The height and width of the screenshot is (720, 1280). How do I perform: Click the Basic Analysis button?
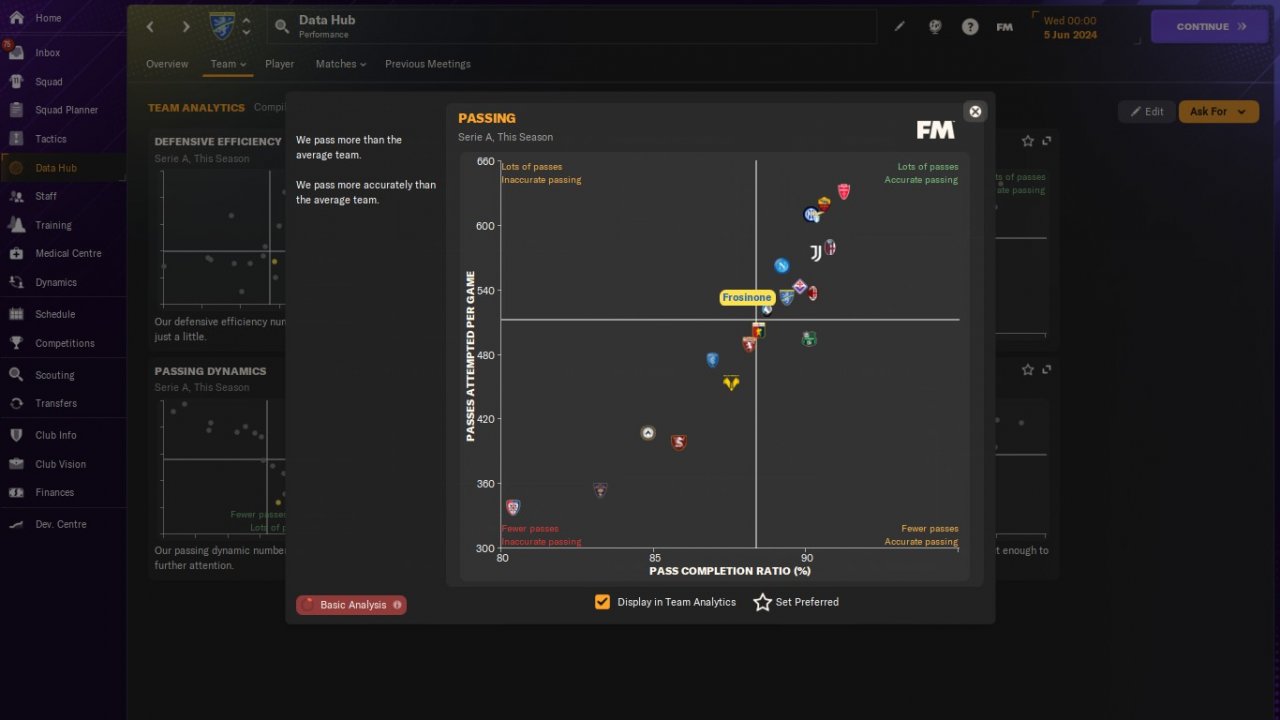coord(351,605)
